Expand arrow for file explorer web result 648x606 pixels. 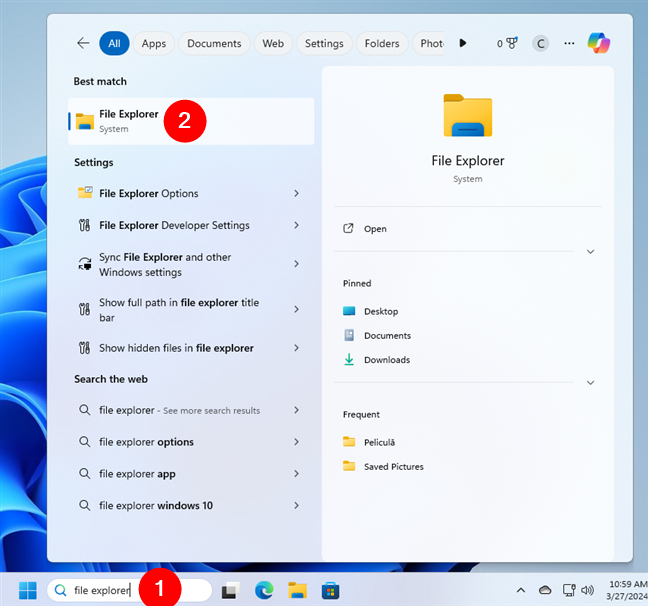(296, 410)
